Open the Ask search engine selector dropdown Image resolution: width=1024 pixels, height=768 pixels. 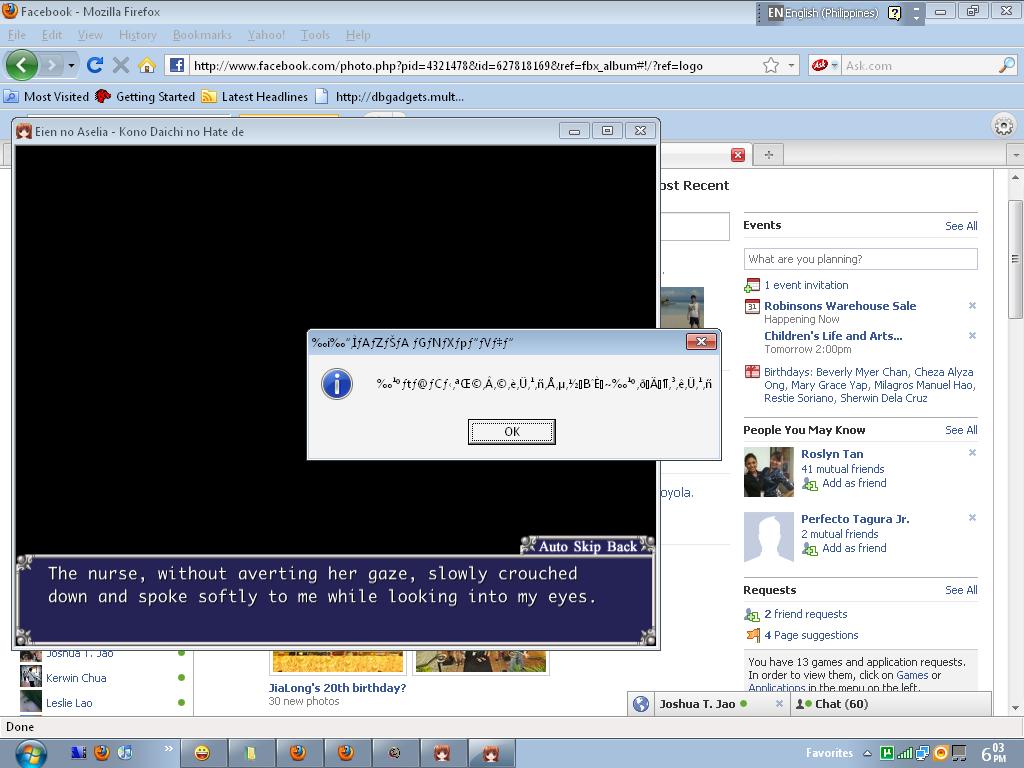tap(834, 65)
